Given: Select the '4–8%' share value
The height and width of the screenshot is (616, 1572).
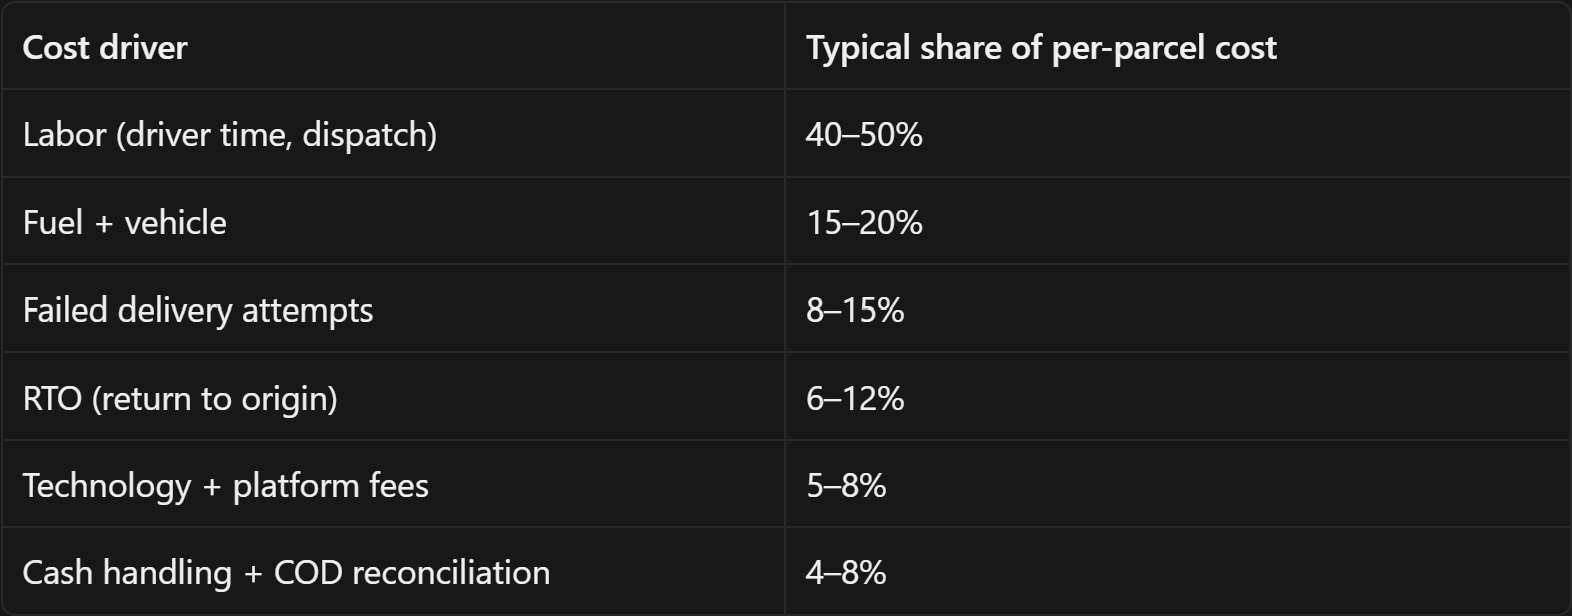Looking at the screenshot, I should tap(846, 572).
